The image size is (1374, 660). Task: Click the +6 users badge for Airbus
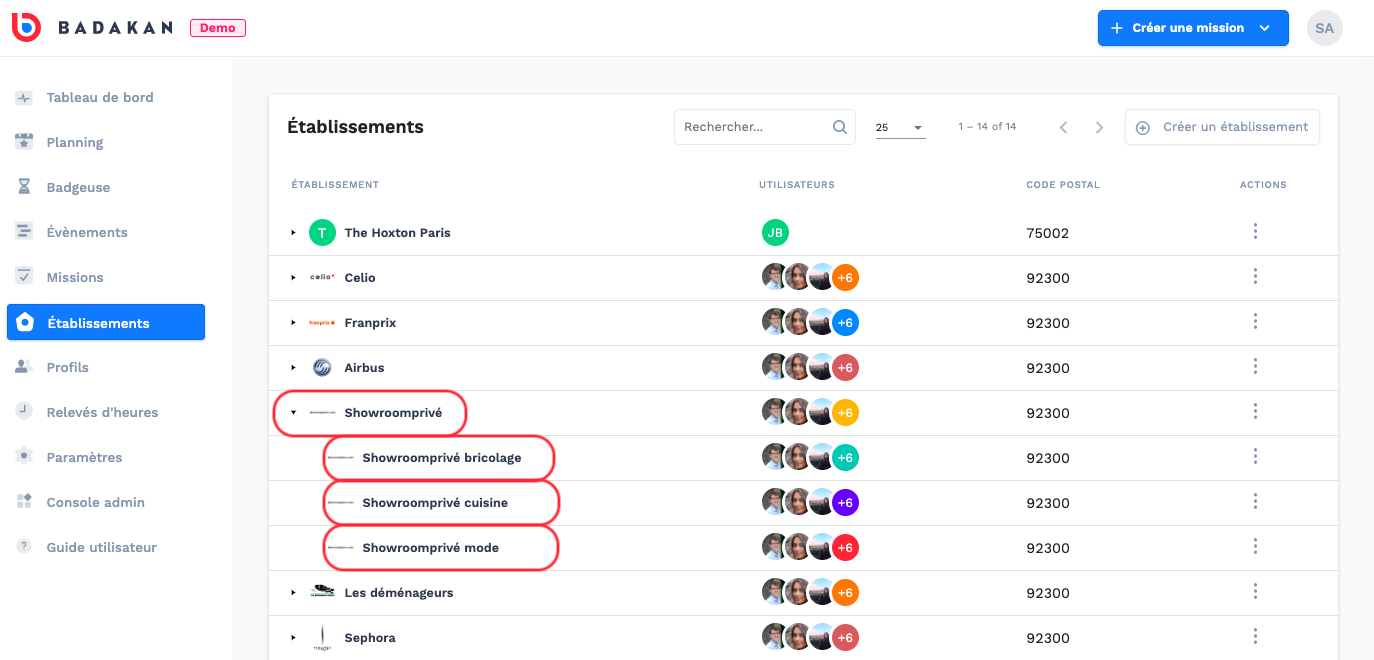point(845,368)
